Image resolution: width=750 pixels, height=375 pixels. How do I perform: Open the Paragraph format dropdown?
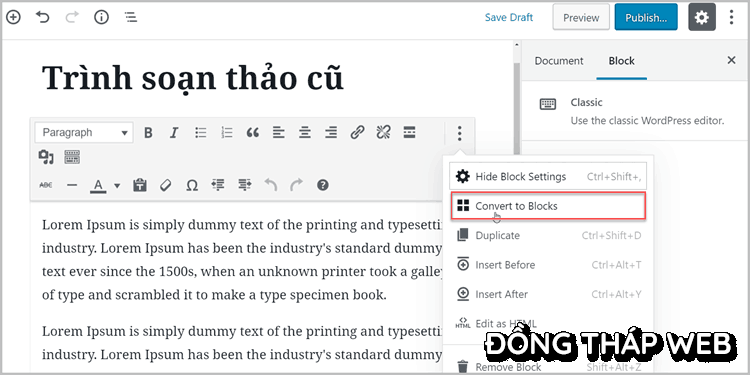click(84, 132)
